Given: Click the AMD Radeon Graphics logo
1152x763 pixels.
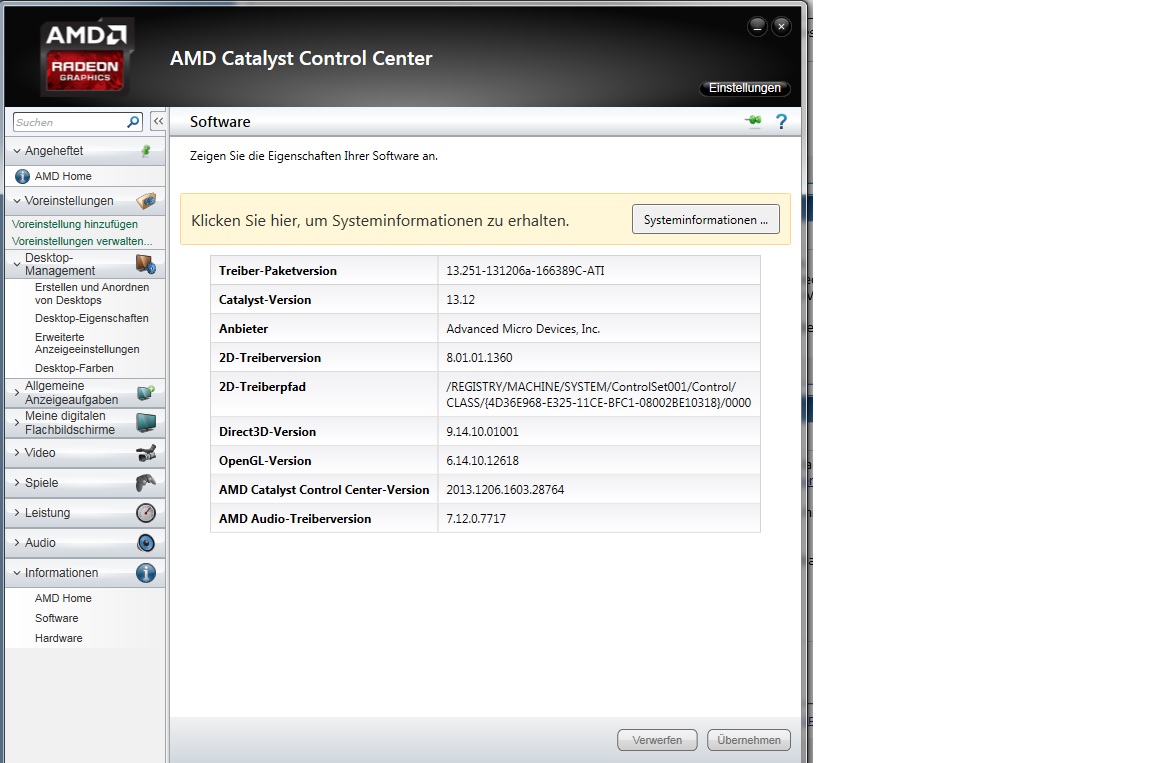Looking at the screenshot, I should pyautogui.click(x=86, y=57).
